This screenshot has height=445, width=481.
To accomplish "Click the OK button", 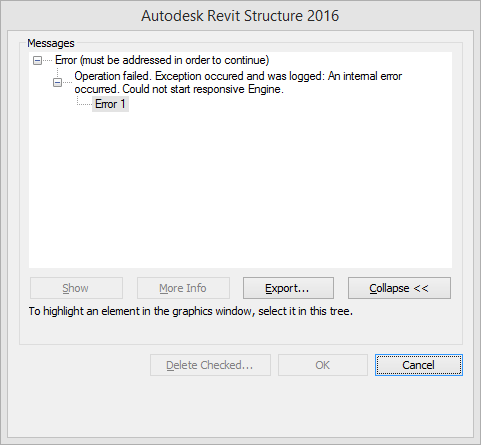I will 323,365.
